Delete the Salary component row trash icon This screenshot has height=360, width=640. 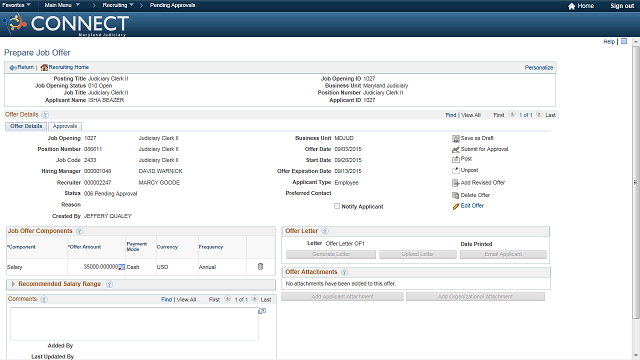260,267
